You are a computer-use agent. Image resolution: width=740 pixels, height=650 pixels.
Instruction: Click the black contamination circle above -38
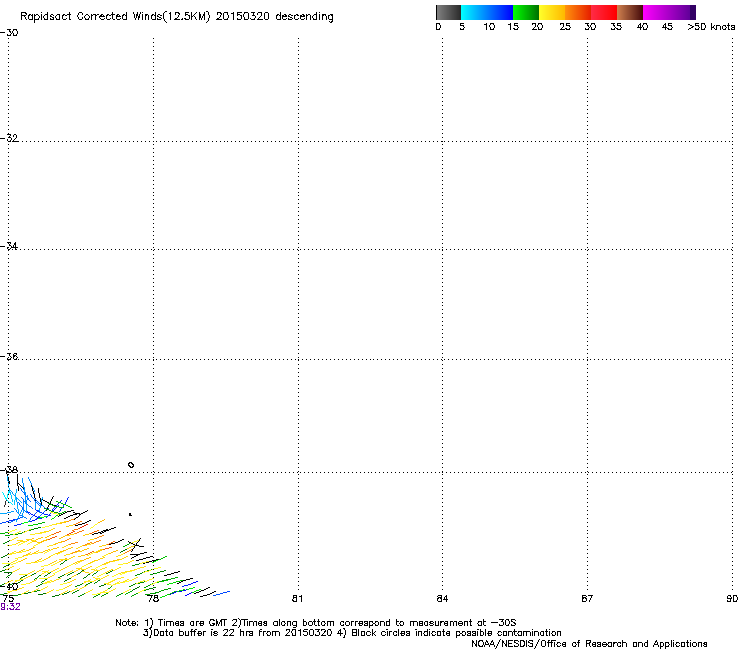[x=131, y=465]
